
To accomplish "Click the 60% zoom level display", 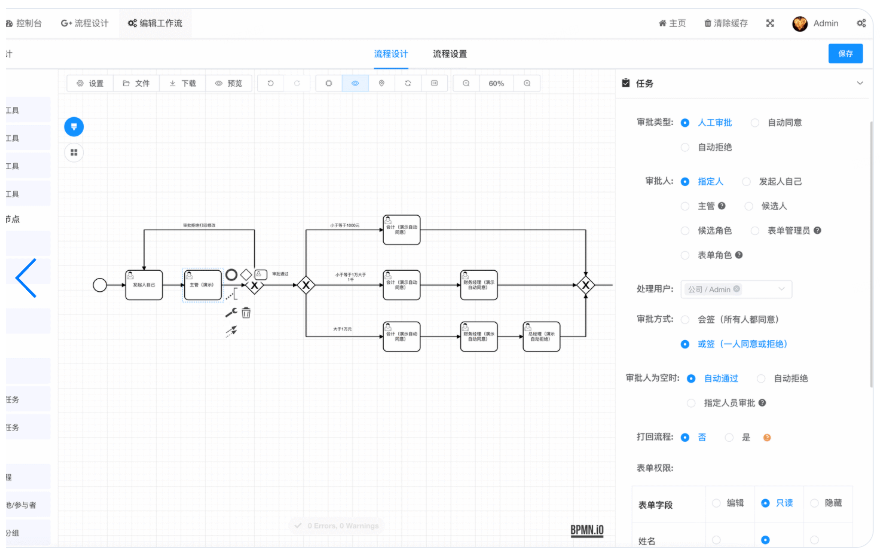I will [496, 83].
